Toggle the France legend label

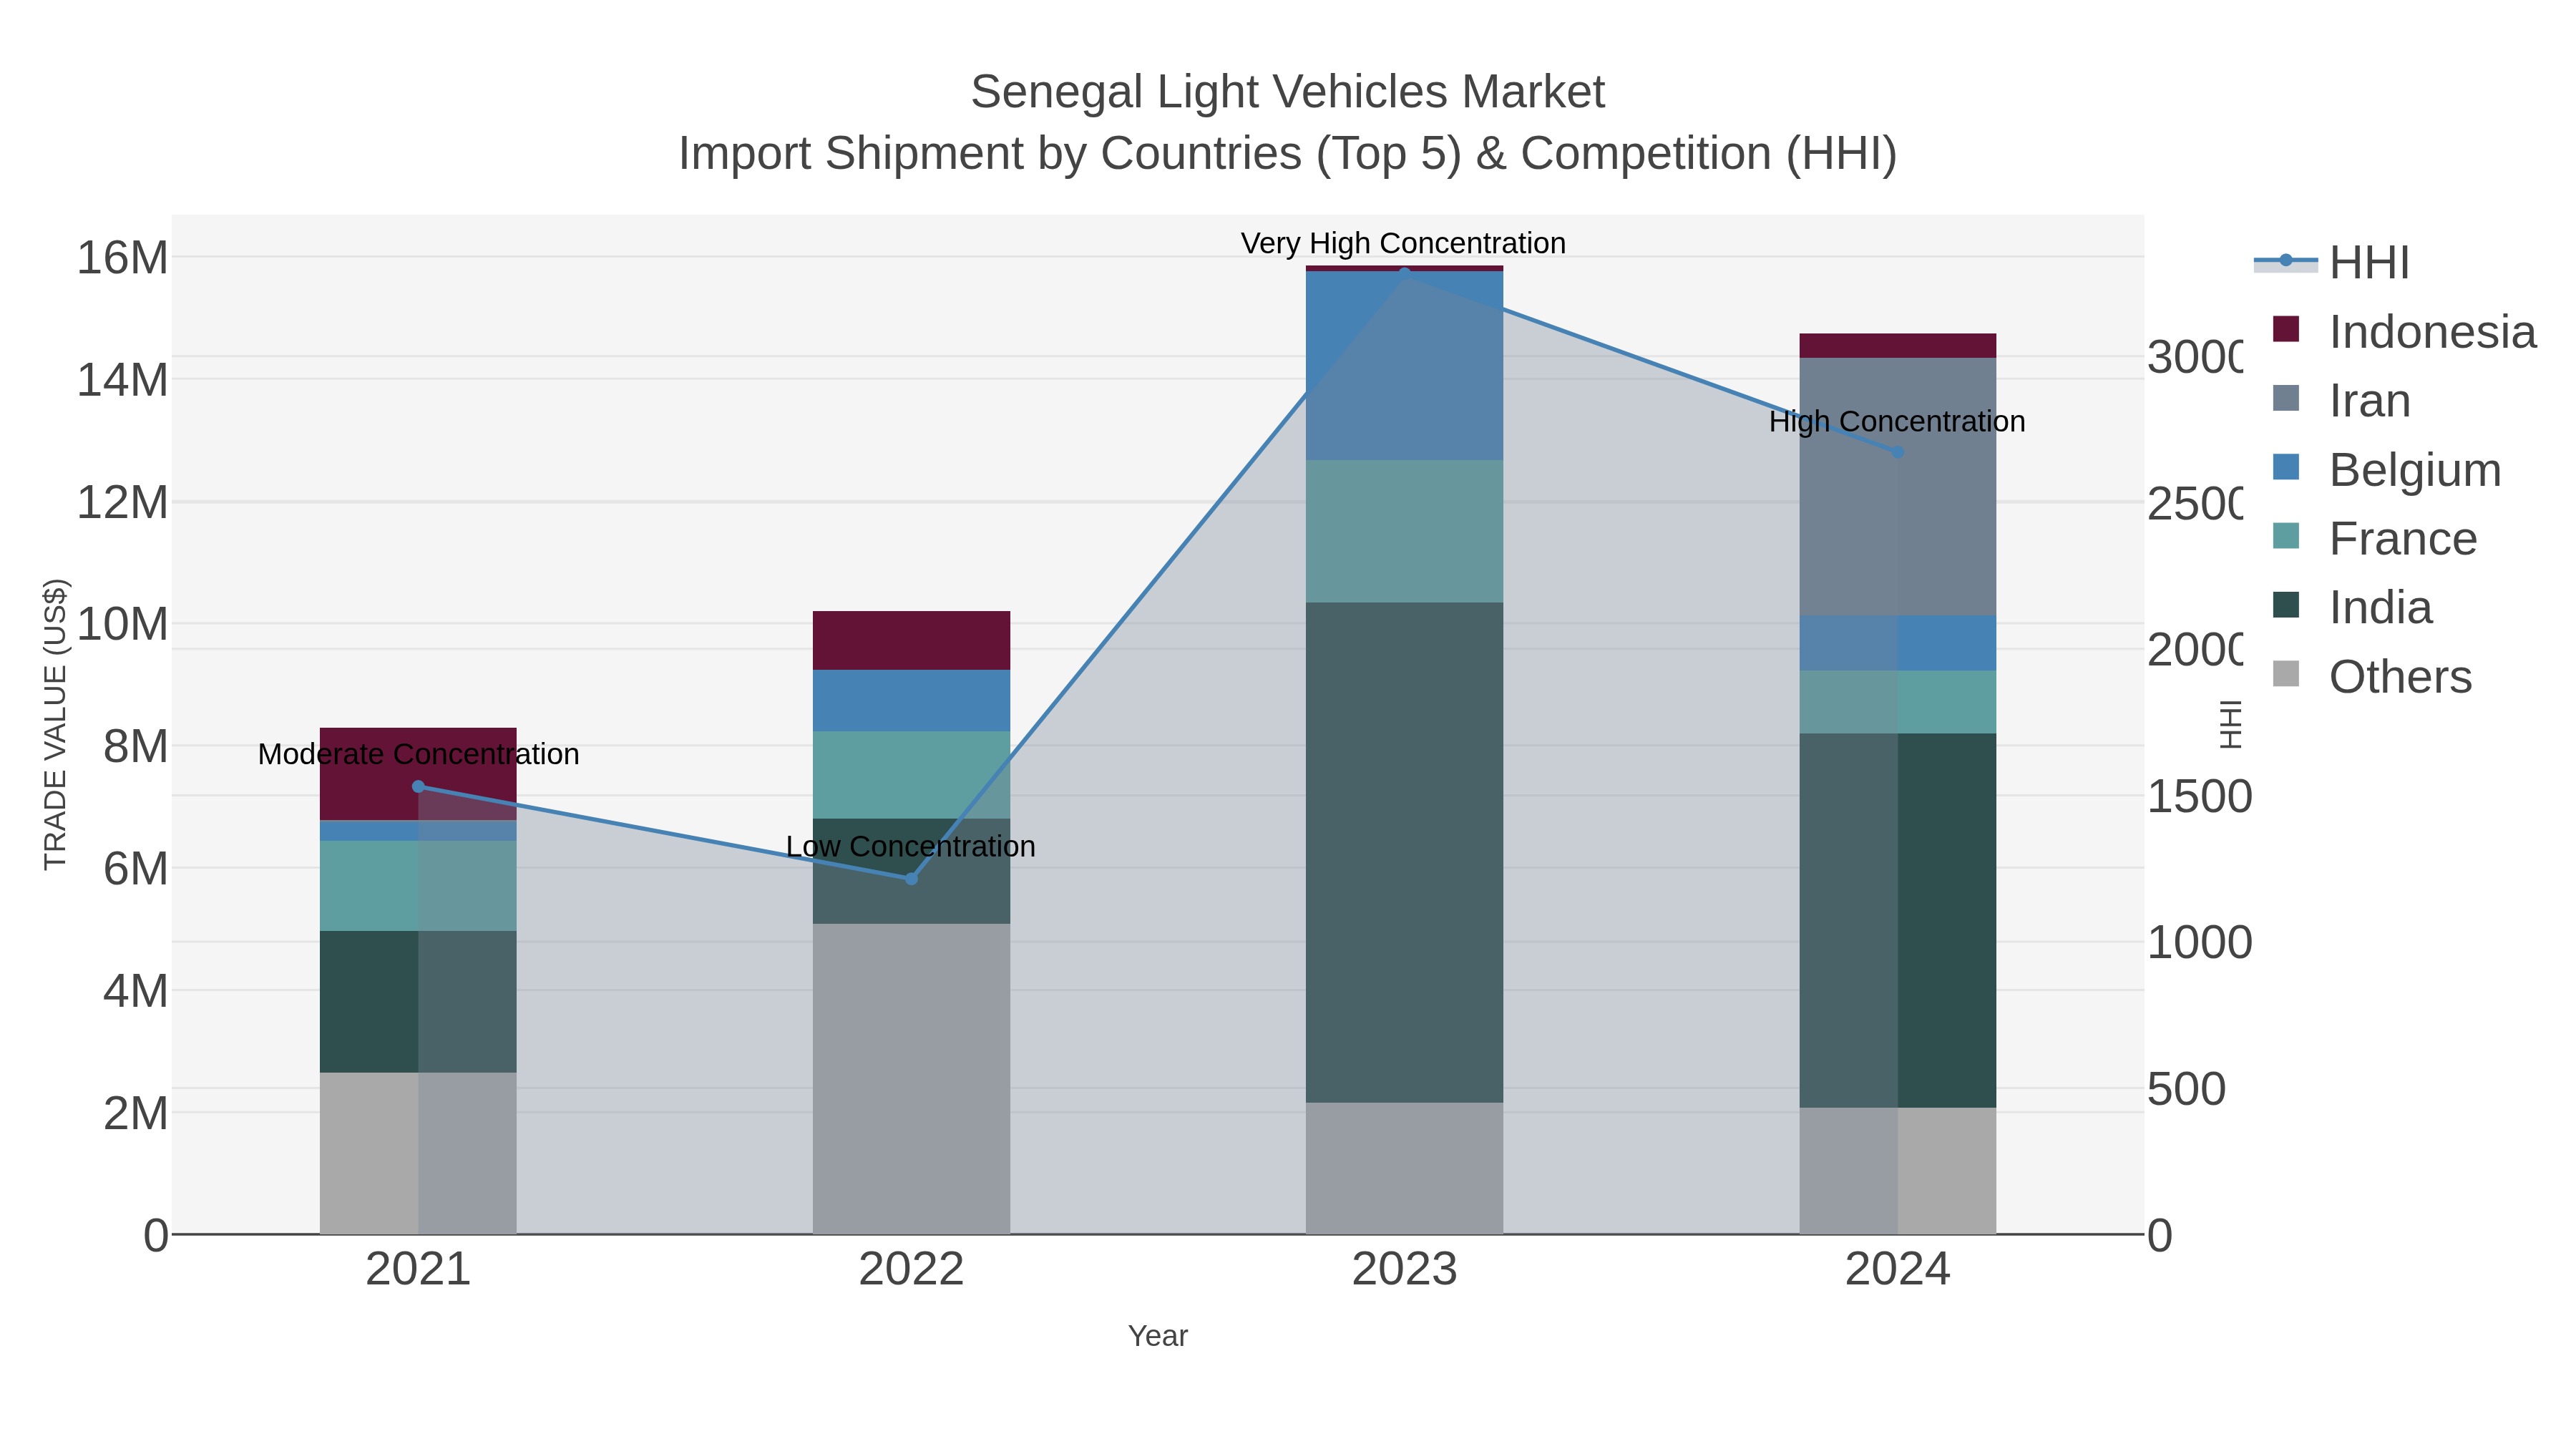point(2403,539)
